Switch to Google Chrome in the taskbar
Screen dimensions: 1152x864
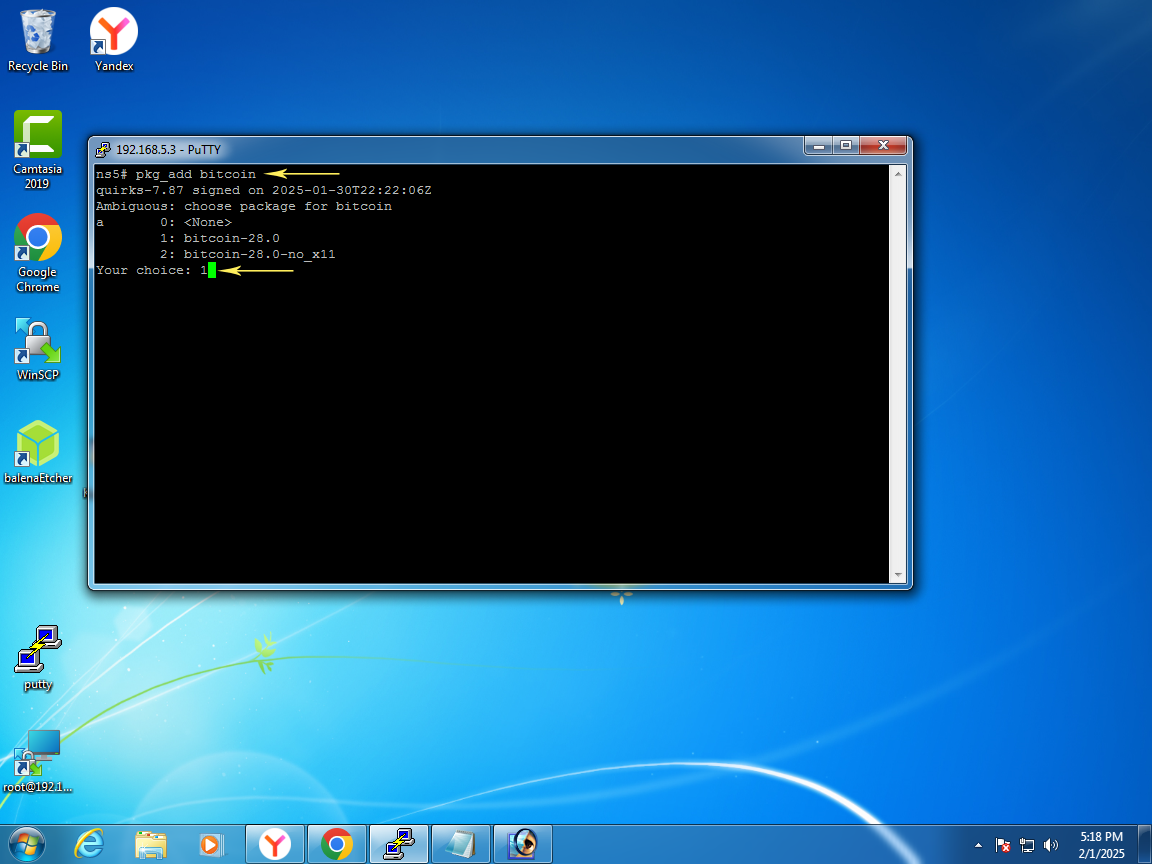pos(336,844)
